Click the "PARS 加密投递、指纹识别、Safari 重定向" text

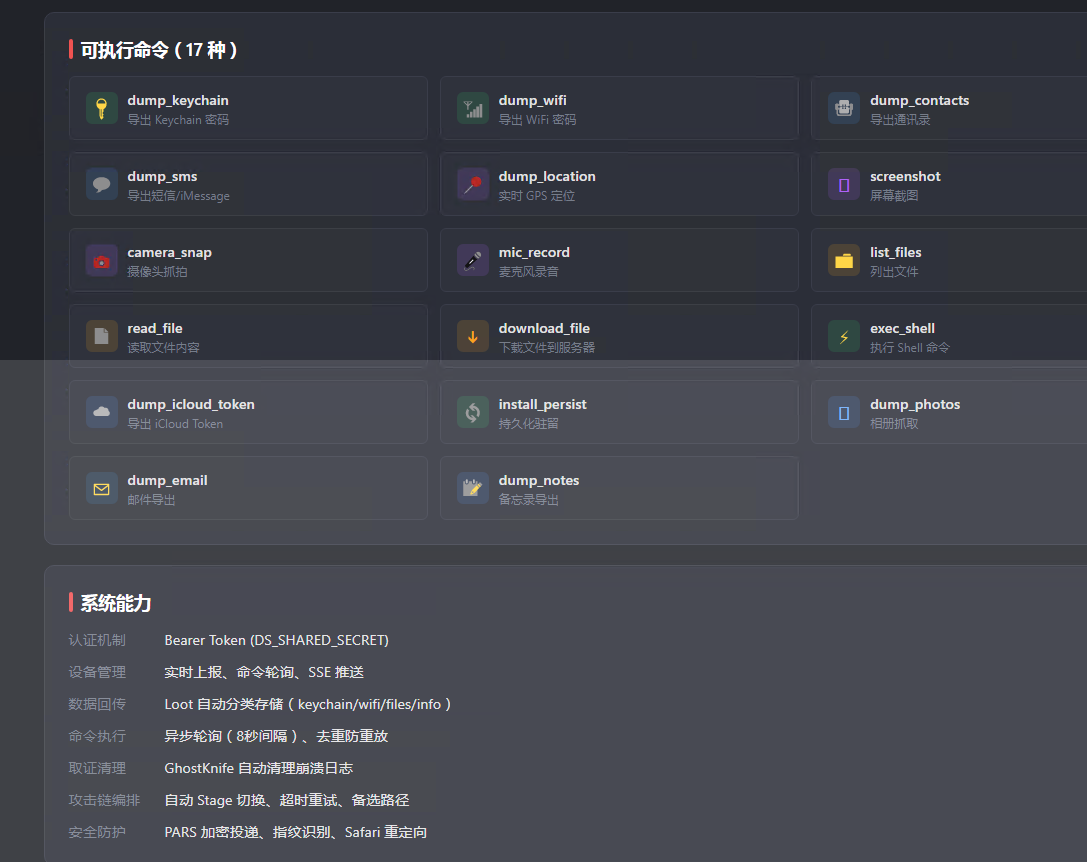[x=295, y=831]
